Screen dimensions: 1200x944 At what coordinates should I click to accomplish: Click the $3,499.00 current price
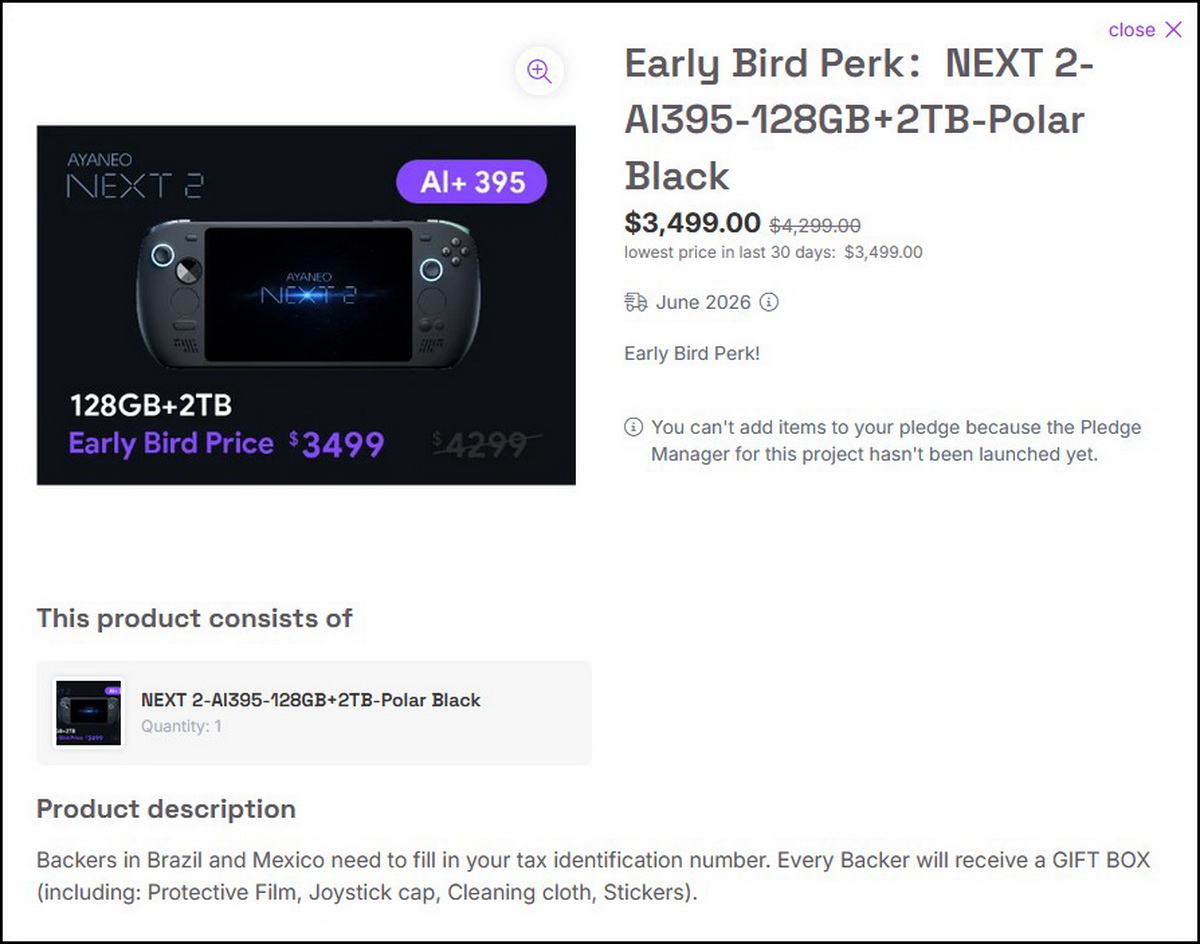tap(693, 223)
